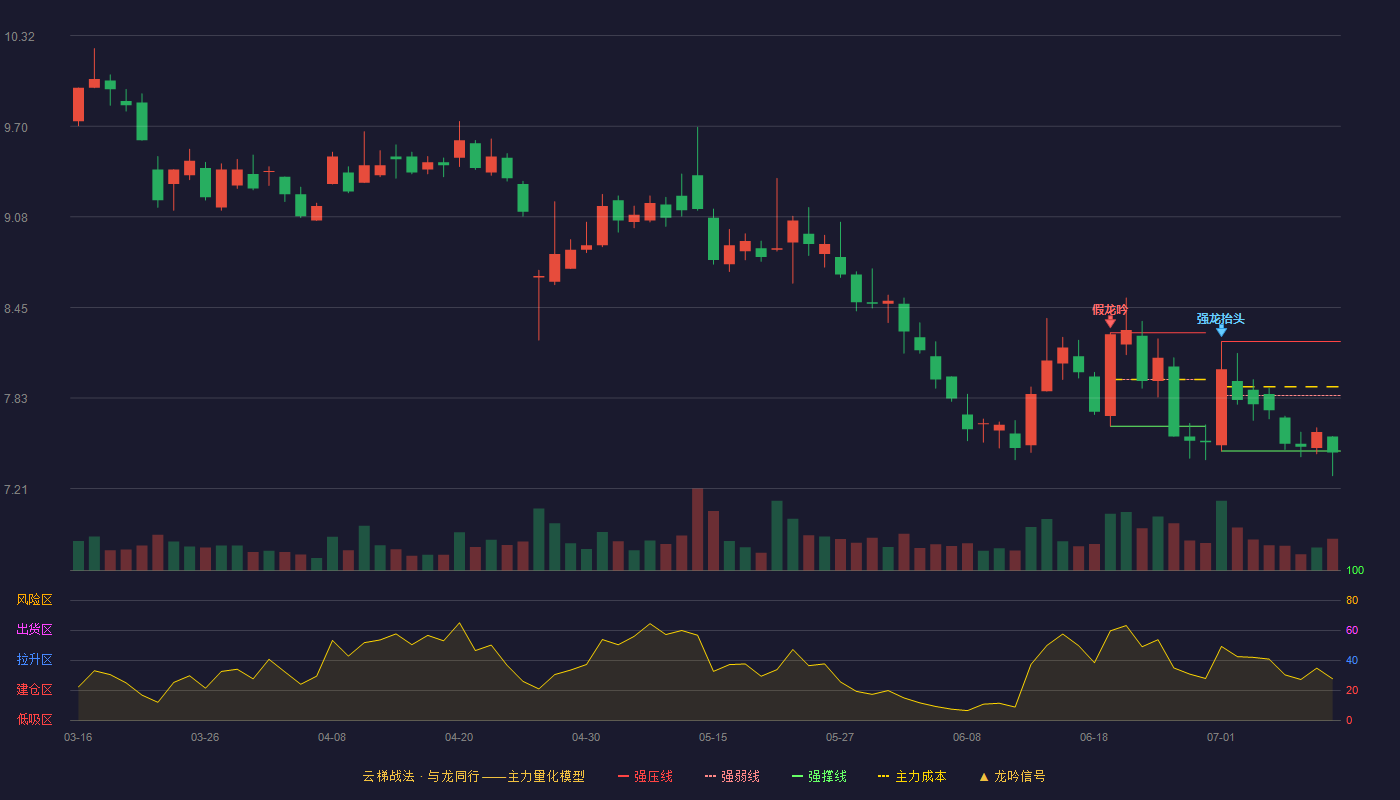The height and width of the screenshot is (800, 1400).
Task: Click the orange 80 indicator axis value
Action: coord(1352,600)
